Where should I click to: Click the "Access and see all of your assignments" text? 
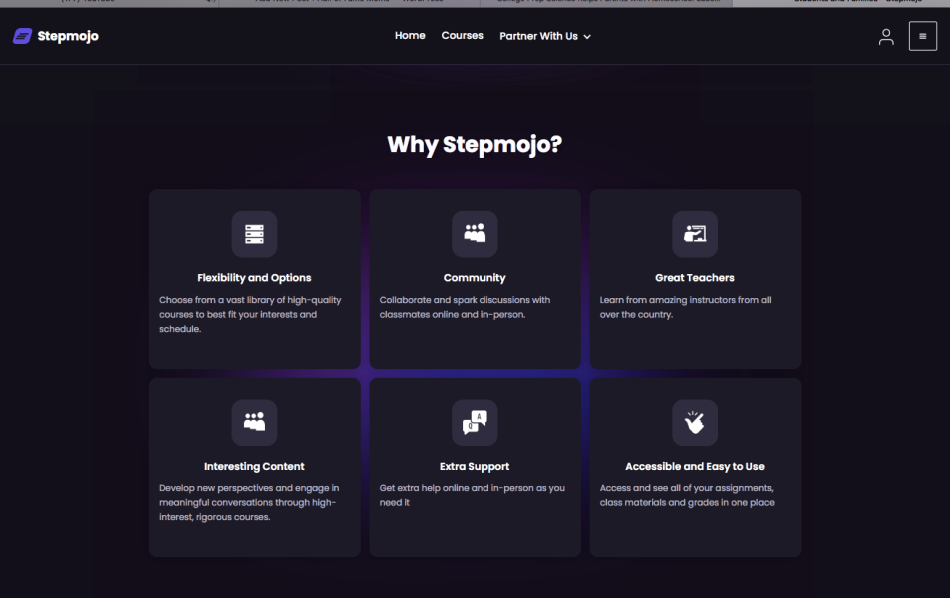coord(687,495)
